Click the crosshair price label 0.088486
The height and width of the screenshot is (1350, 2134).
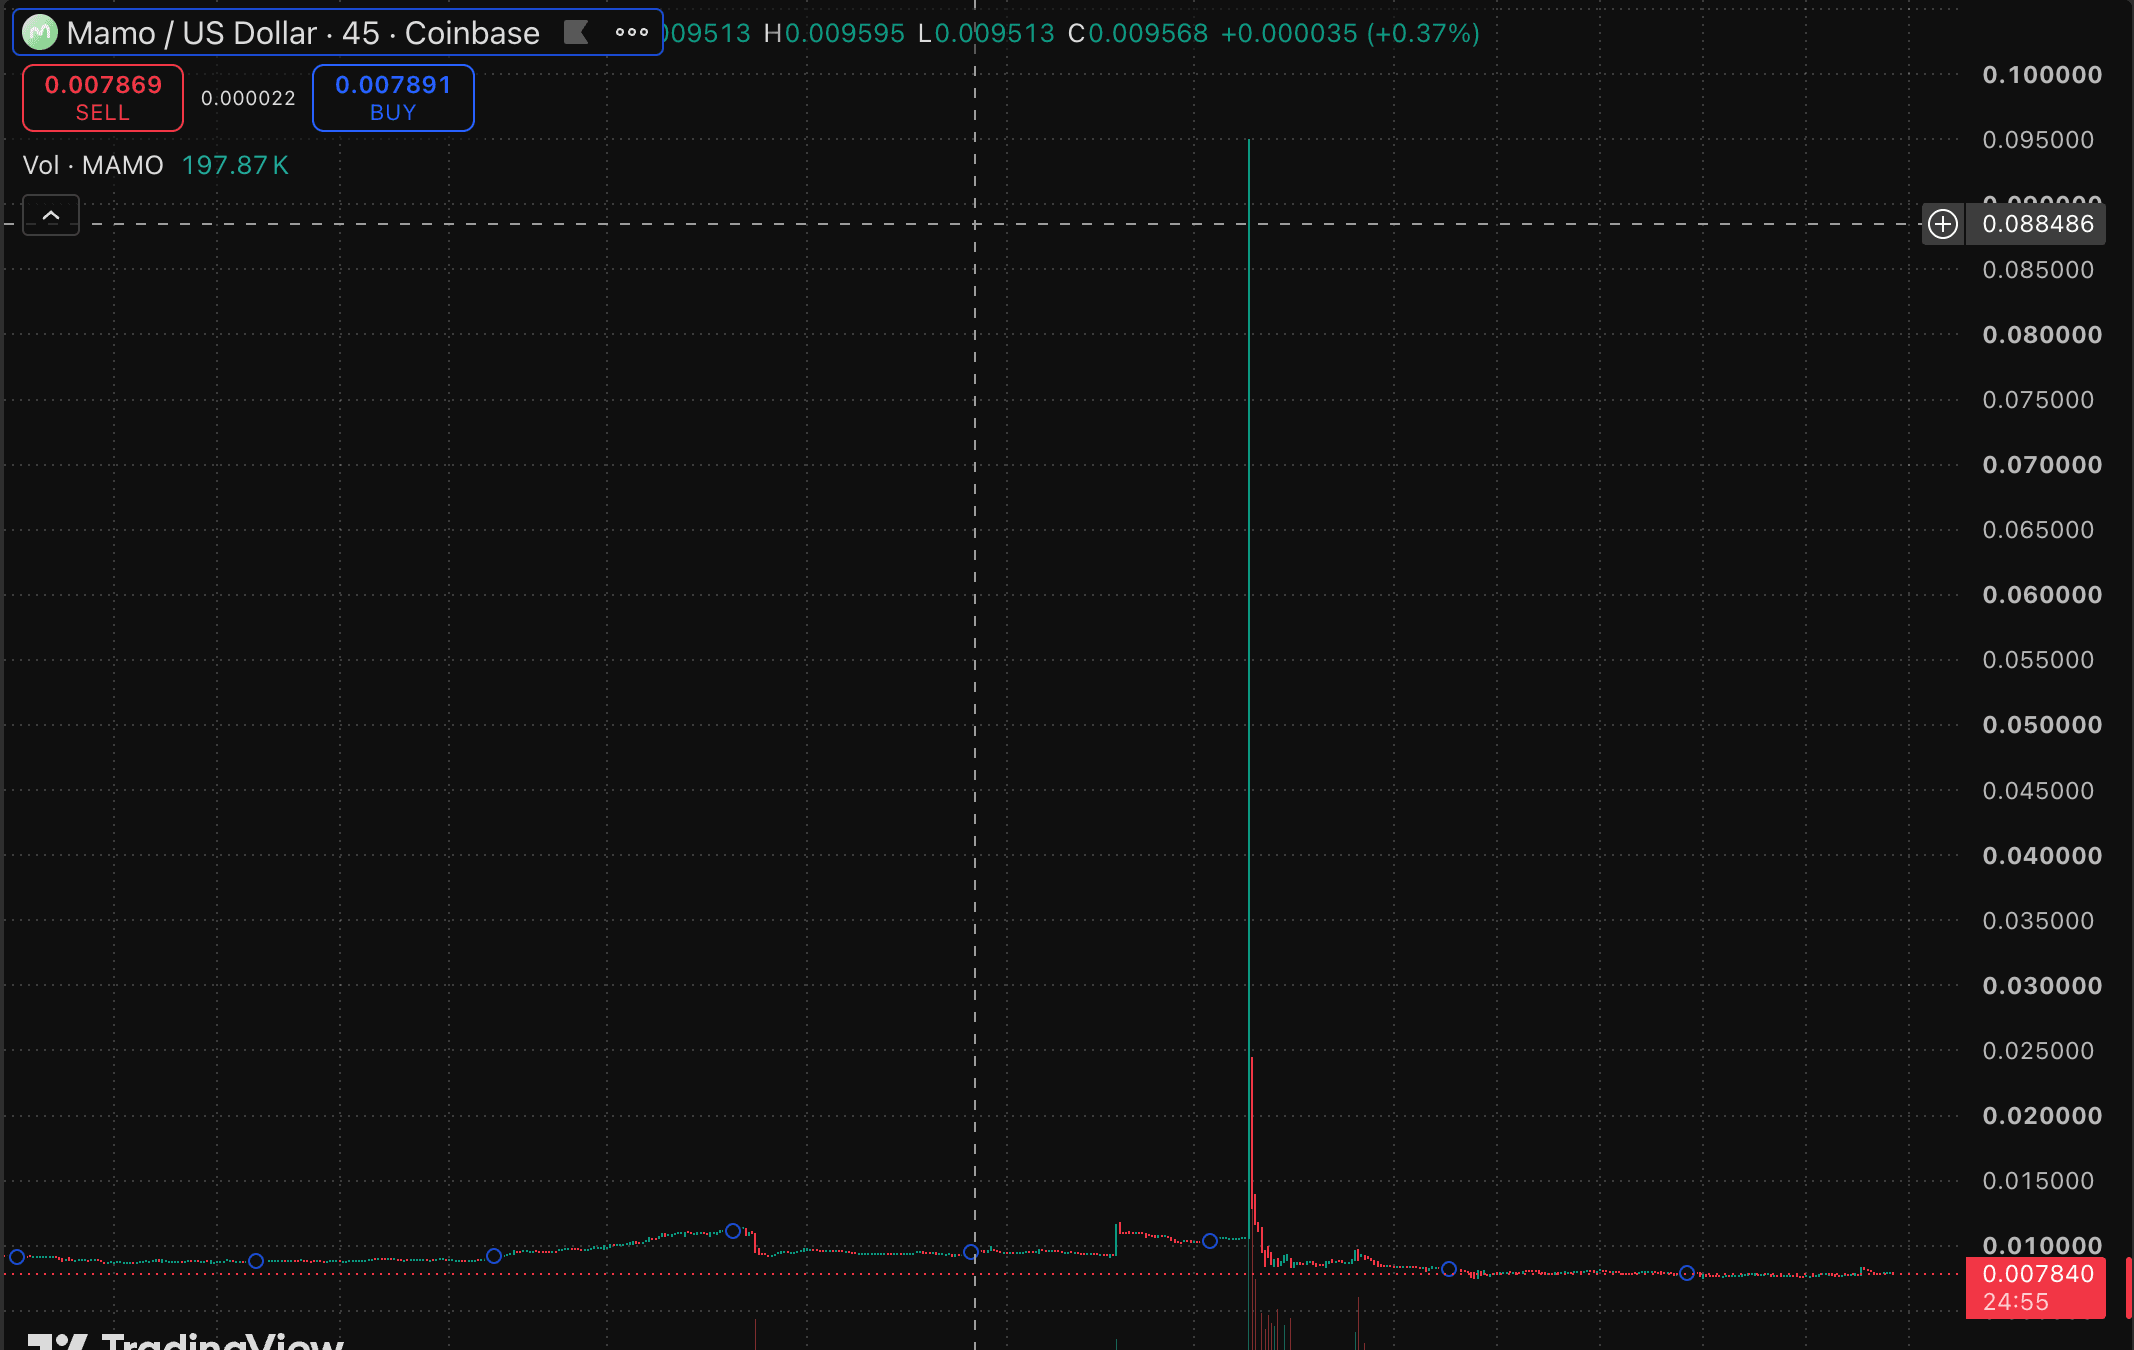click(x=2038, y=224)
